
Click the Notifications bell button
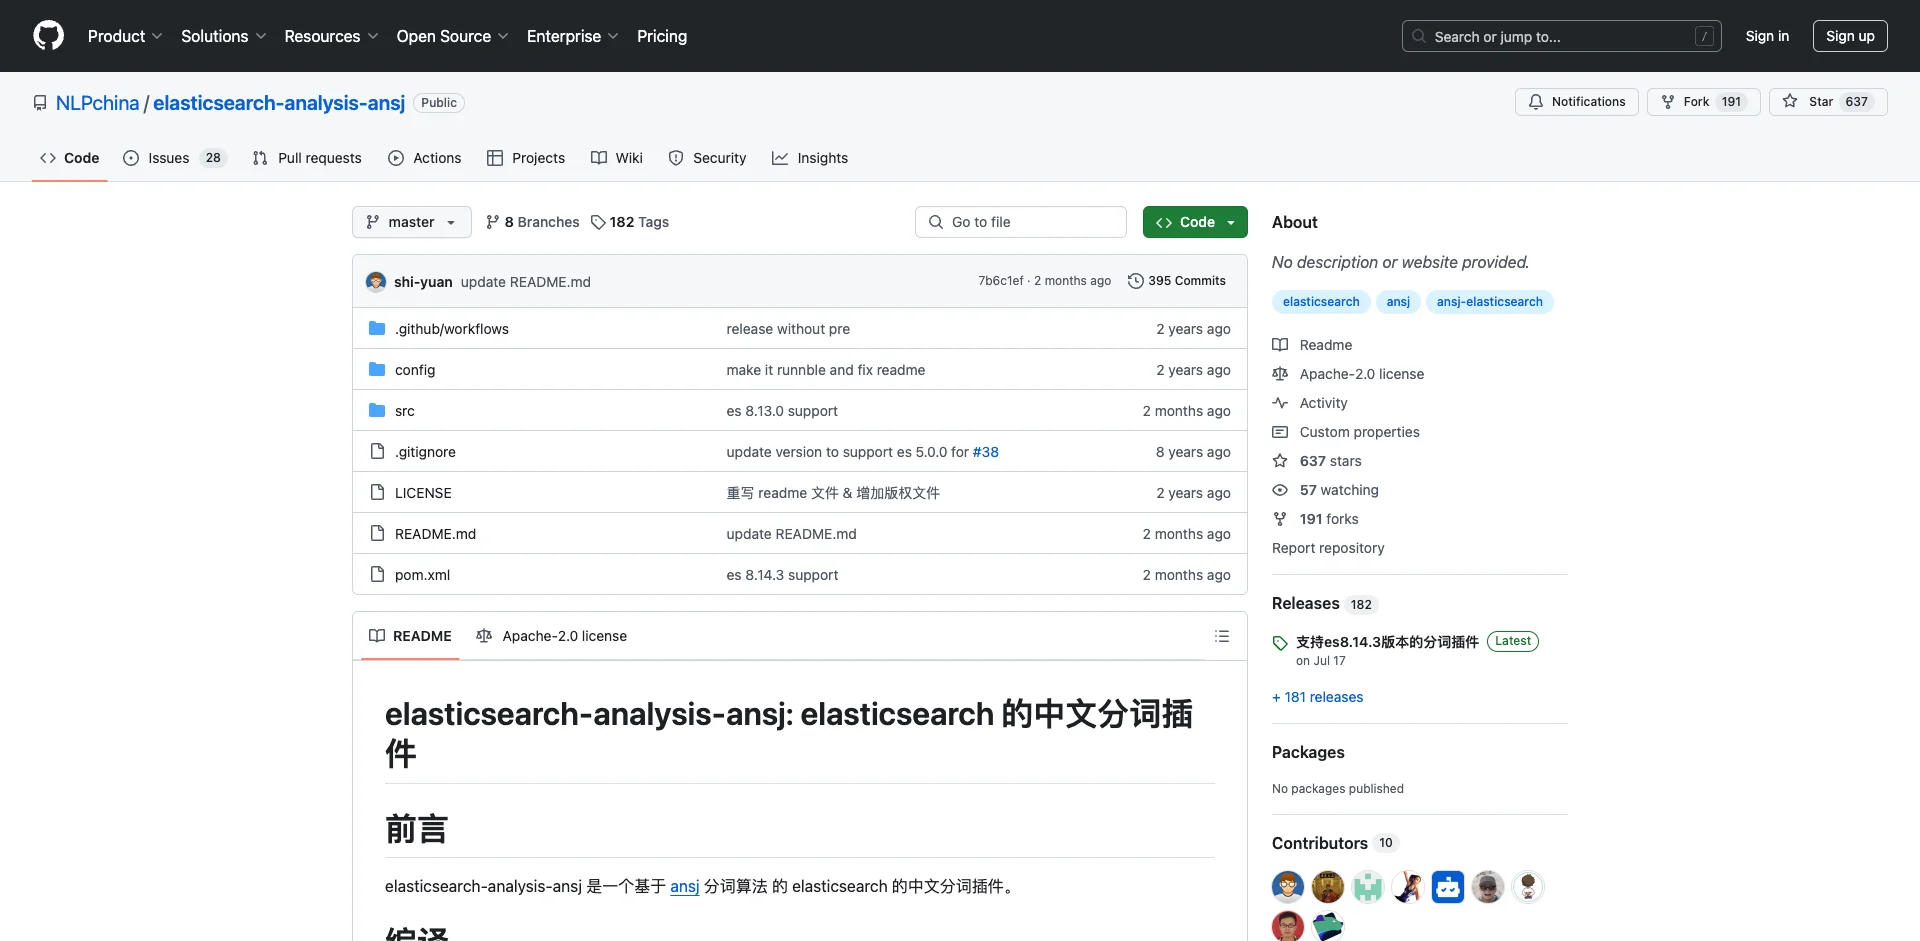[1577, 102]
